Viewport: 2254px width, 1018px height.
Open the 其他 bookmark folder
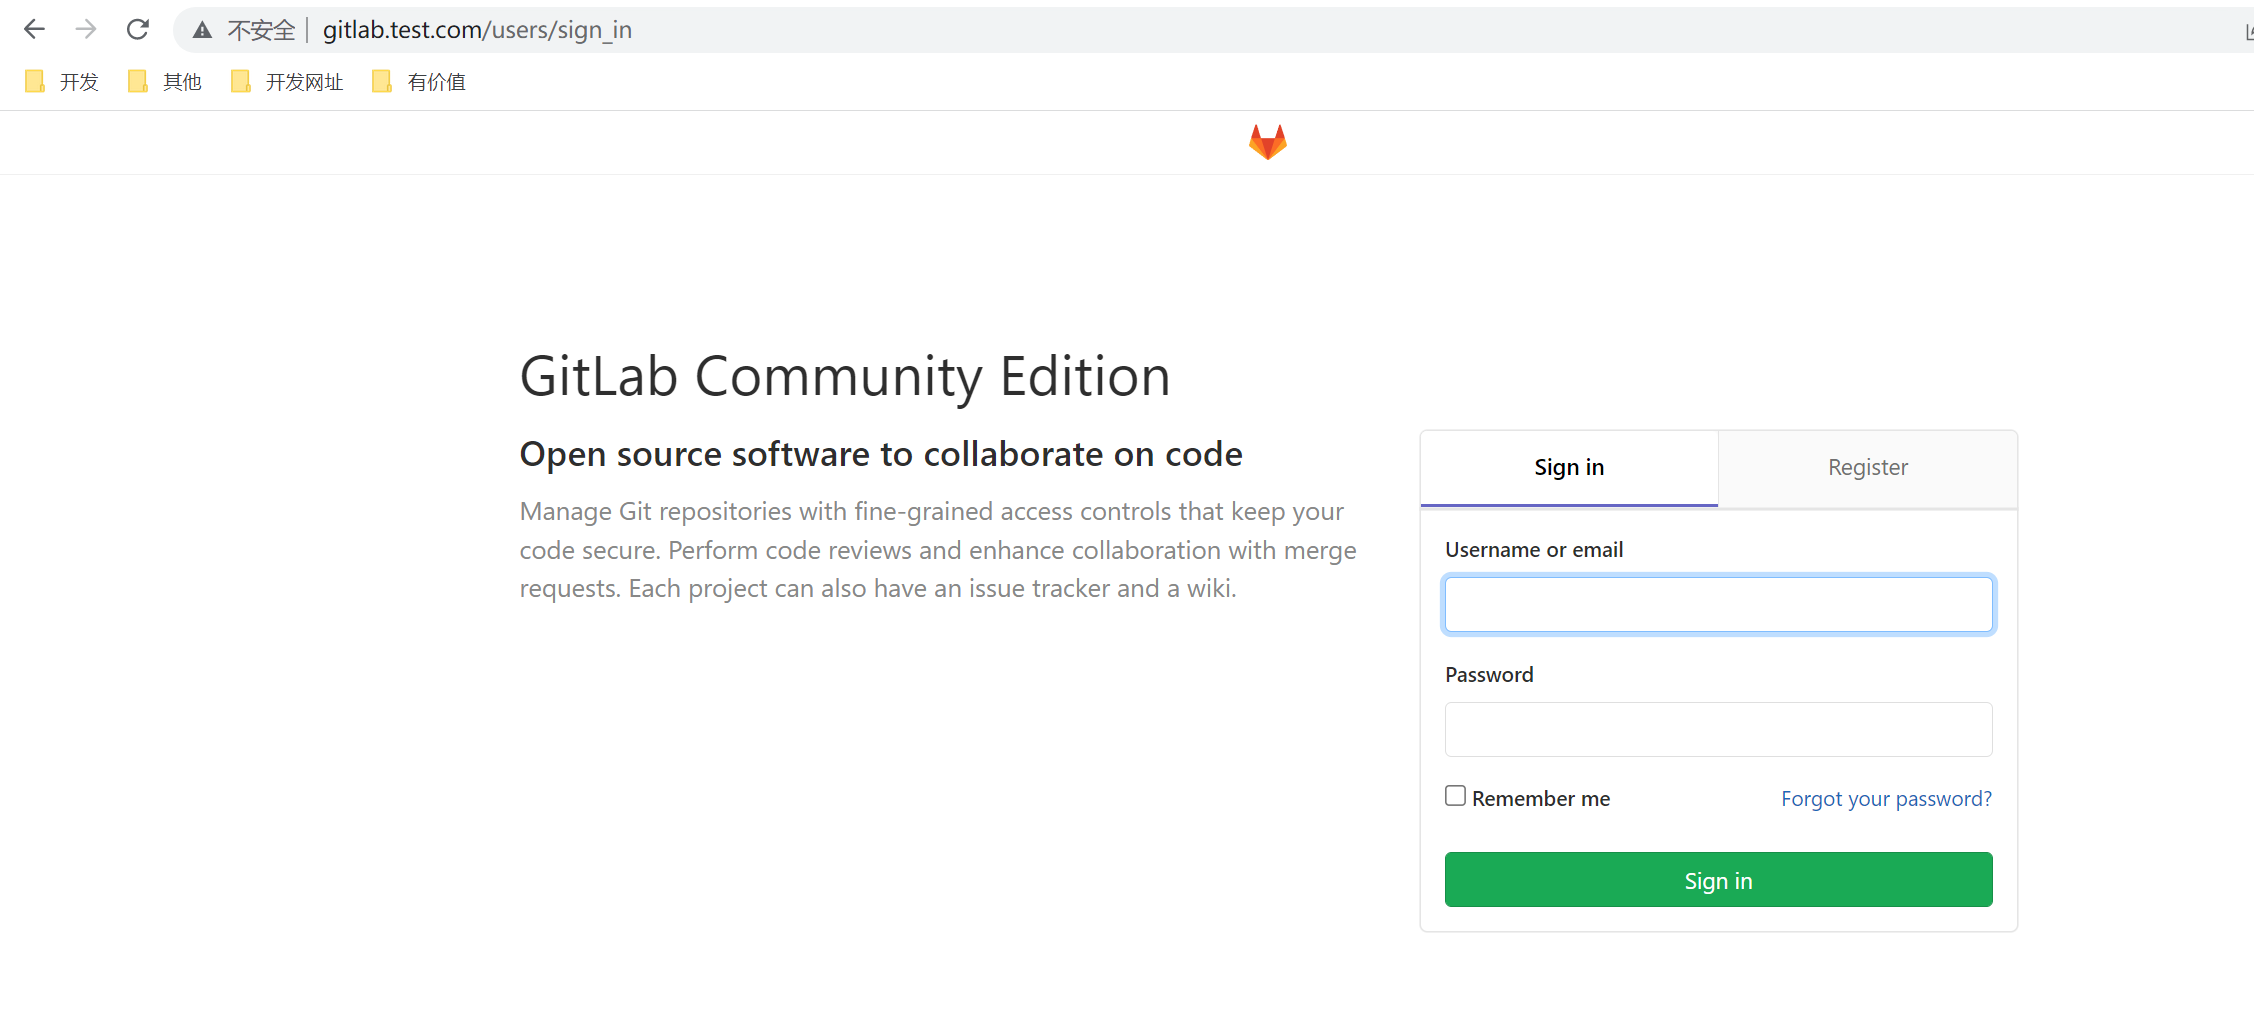(165, 82)
